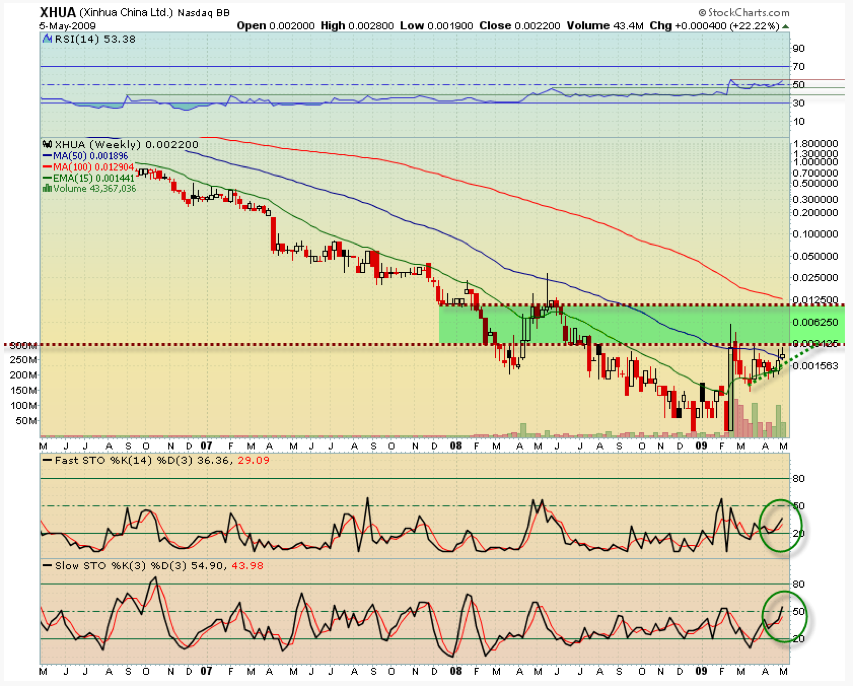Click the "RSI(14) 53.38" indicator label

coord(95,39)
